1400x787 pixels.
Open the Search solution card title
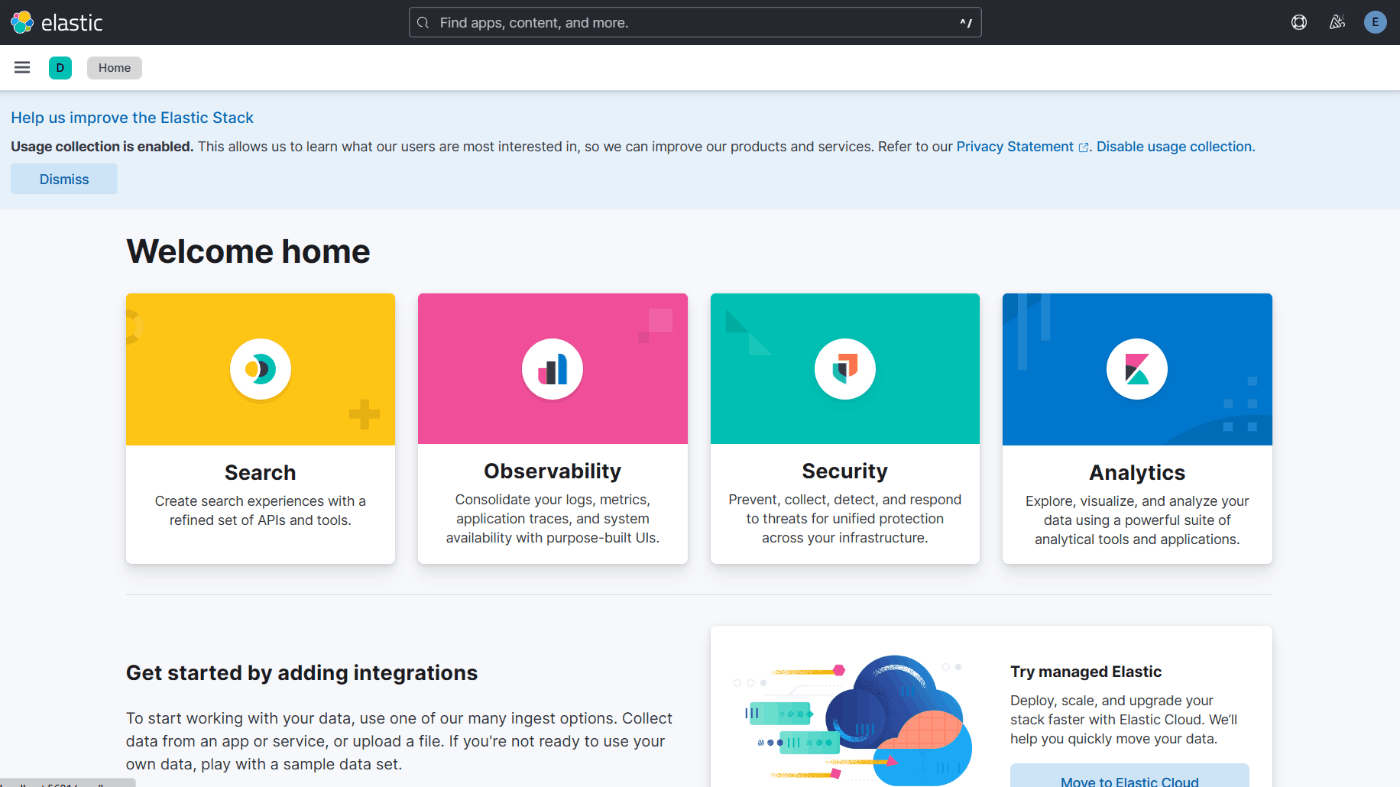pyautogui.click(x=260, y=472)
